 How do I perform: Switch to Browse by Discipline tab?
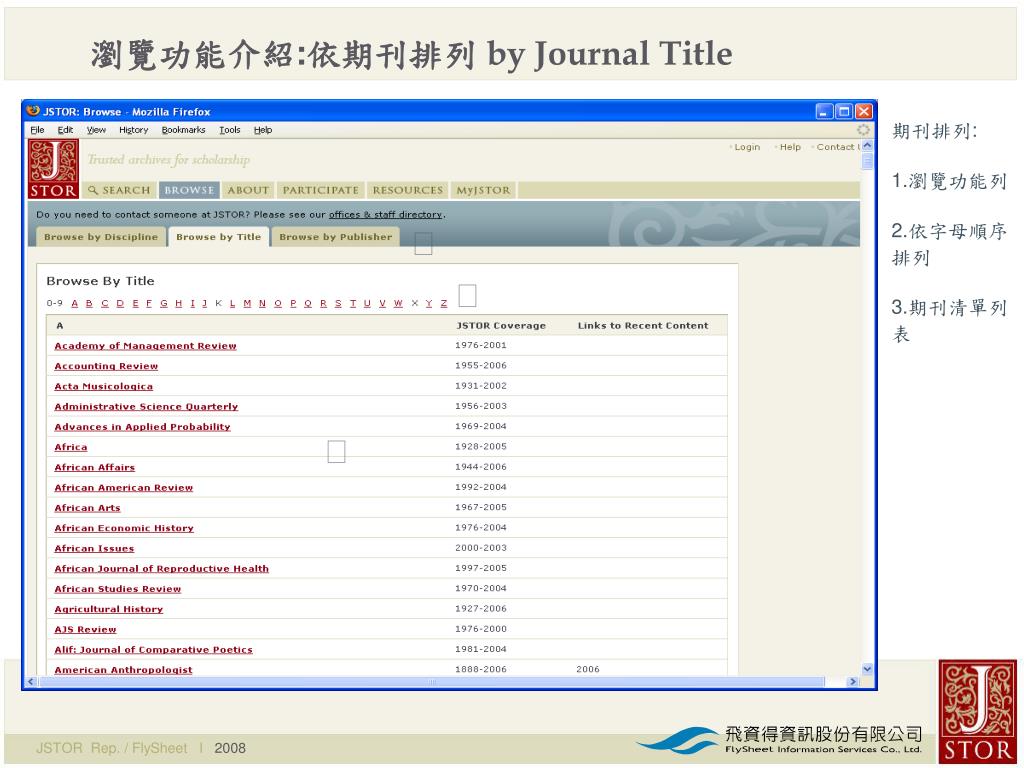(101, 237)
